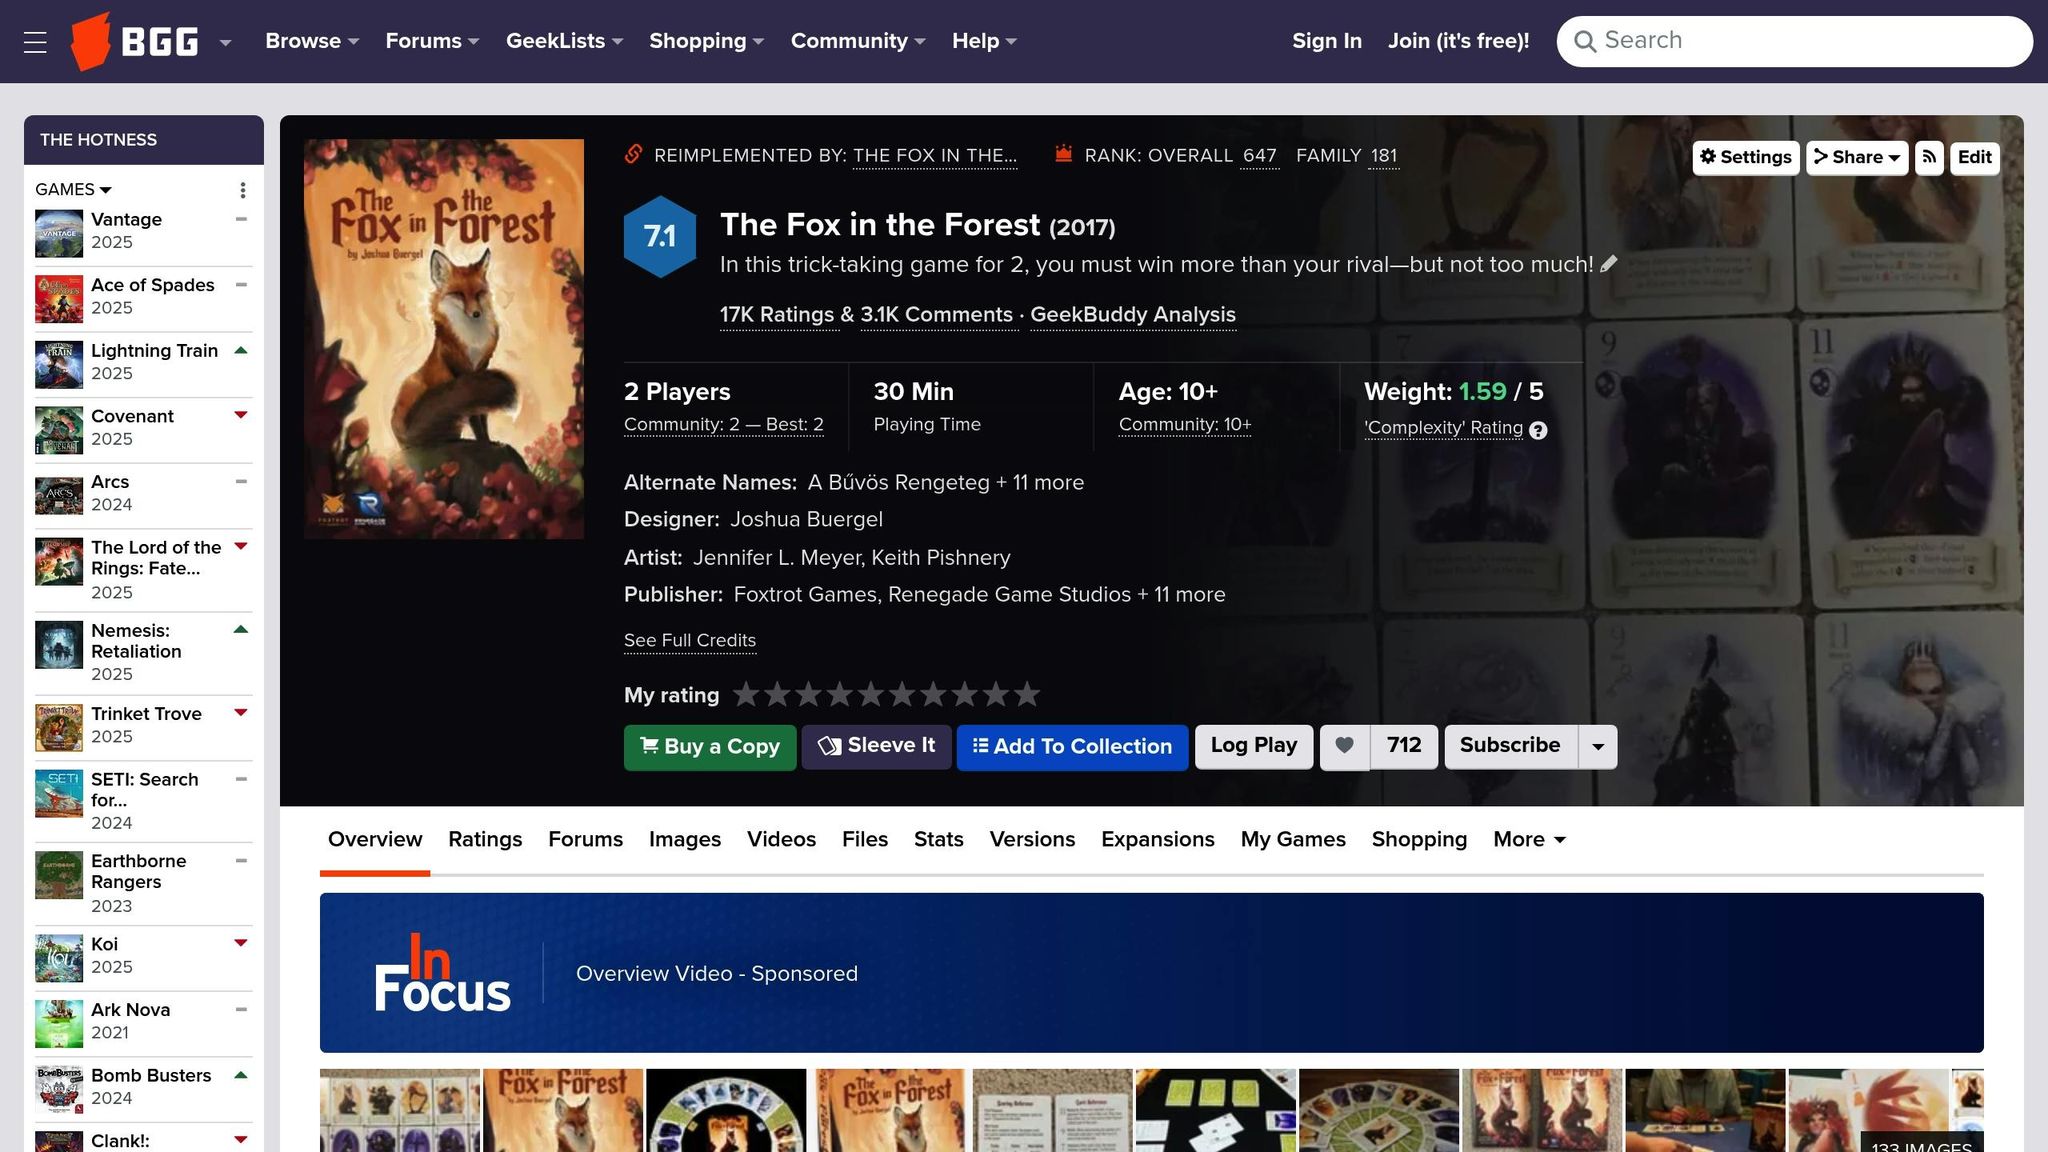The height and width of the screenshot is (1152, 2048).
Task: Click Log Play button
Action: (x=1254, y=746)
